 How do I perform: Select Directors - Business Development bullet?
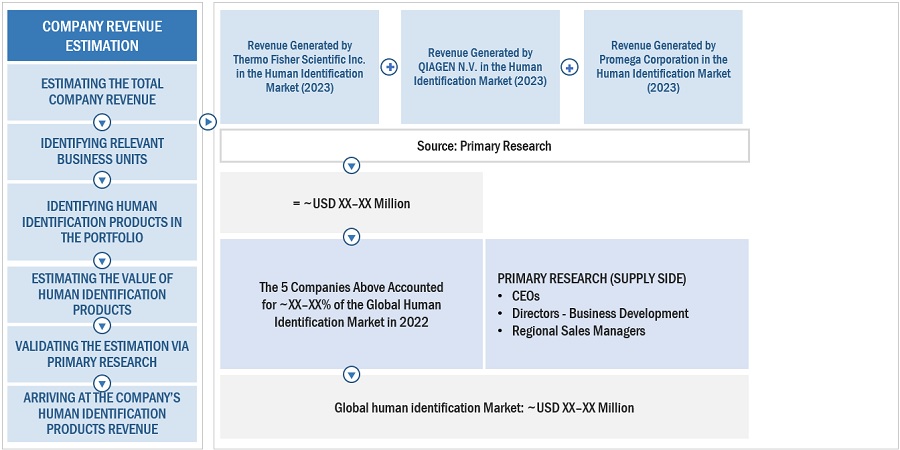click(599, 313)
